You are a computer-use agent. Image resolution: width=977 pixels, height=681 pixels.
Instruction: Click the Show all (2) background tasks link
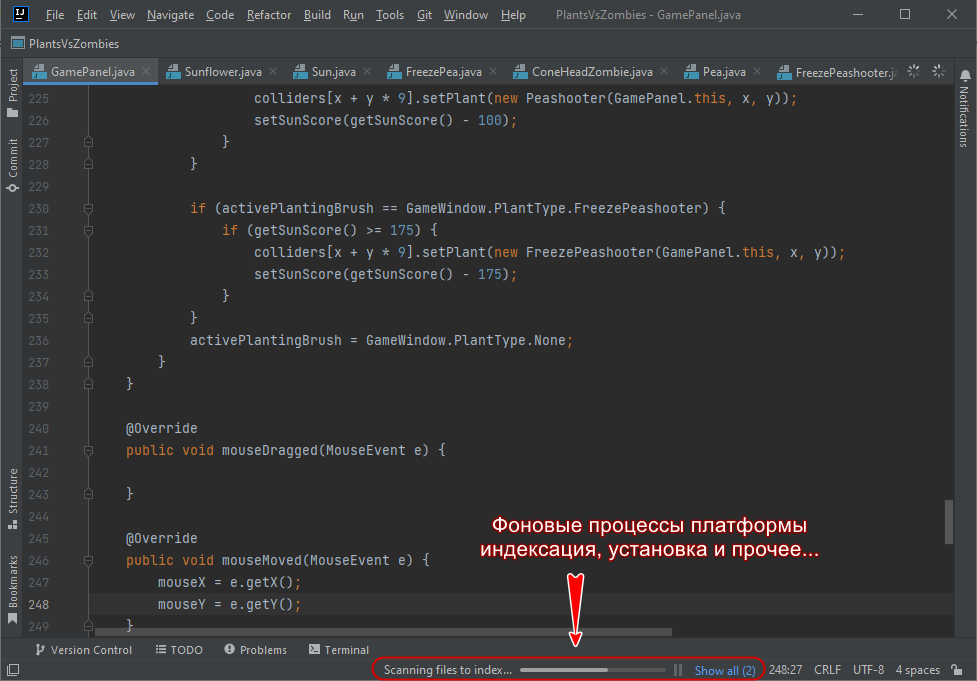[725, 670]
